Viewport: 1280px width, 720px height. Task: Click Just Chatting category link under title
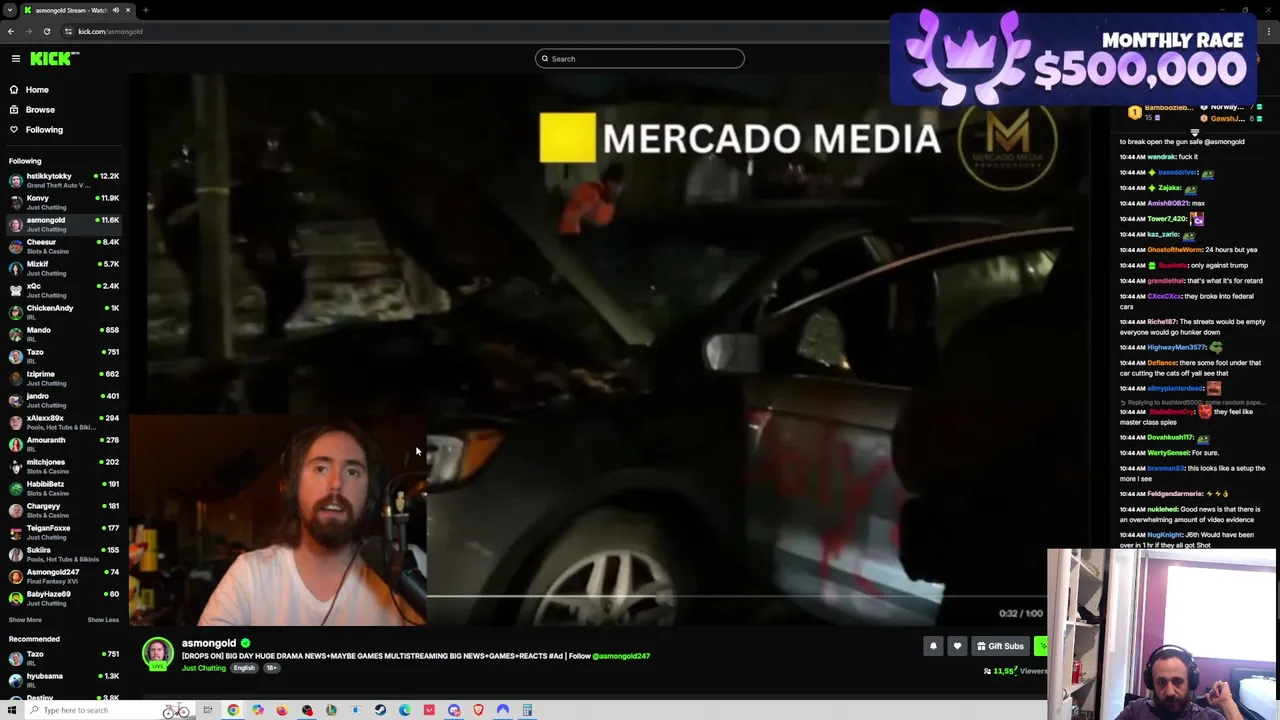203,668
